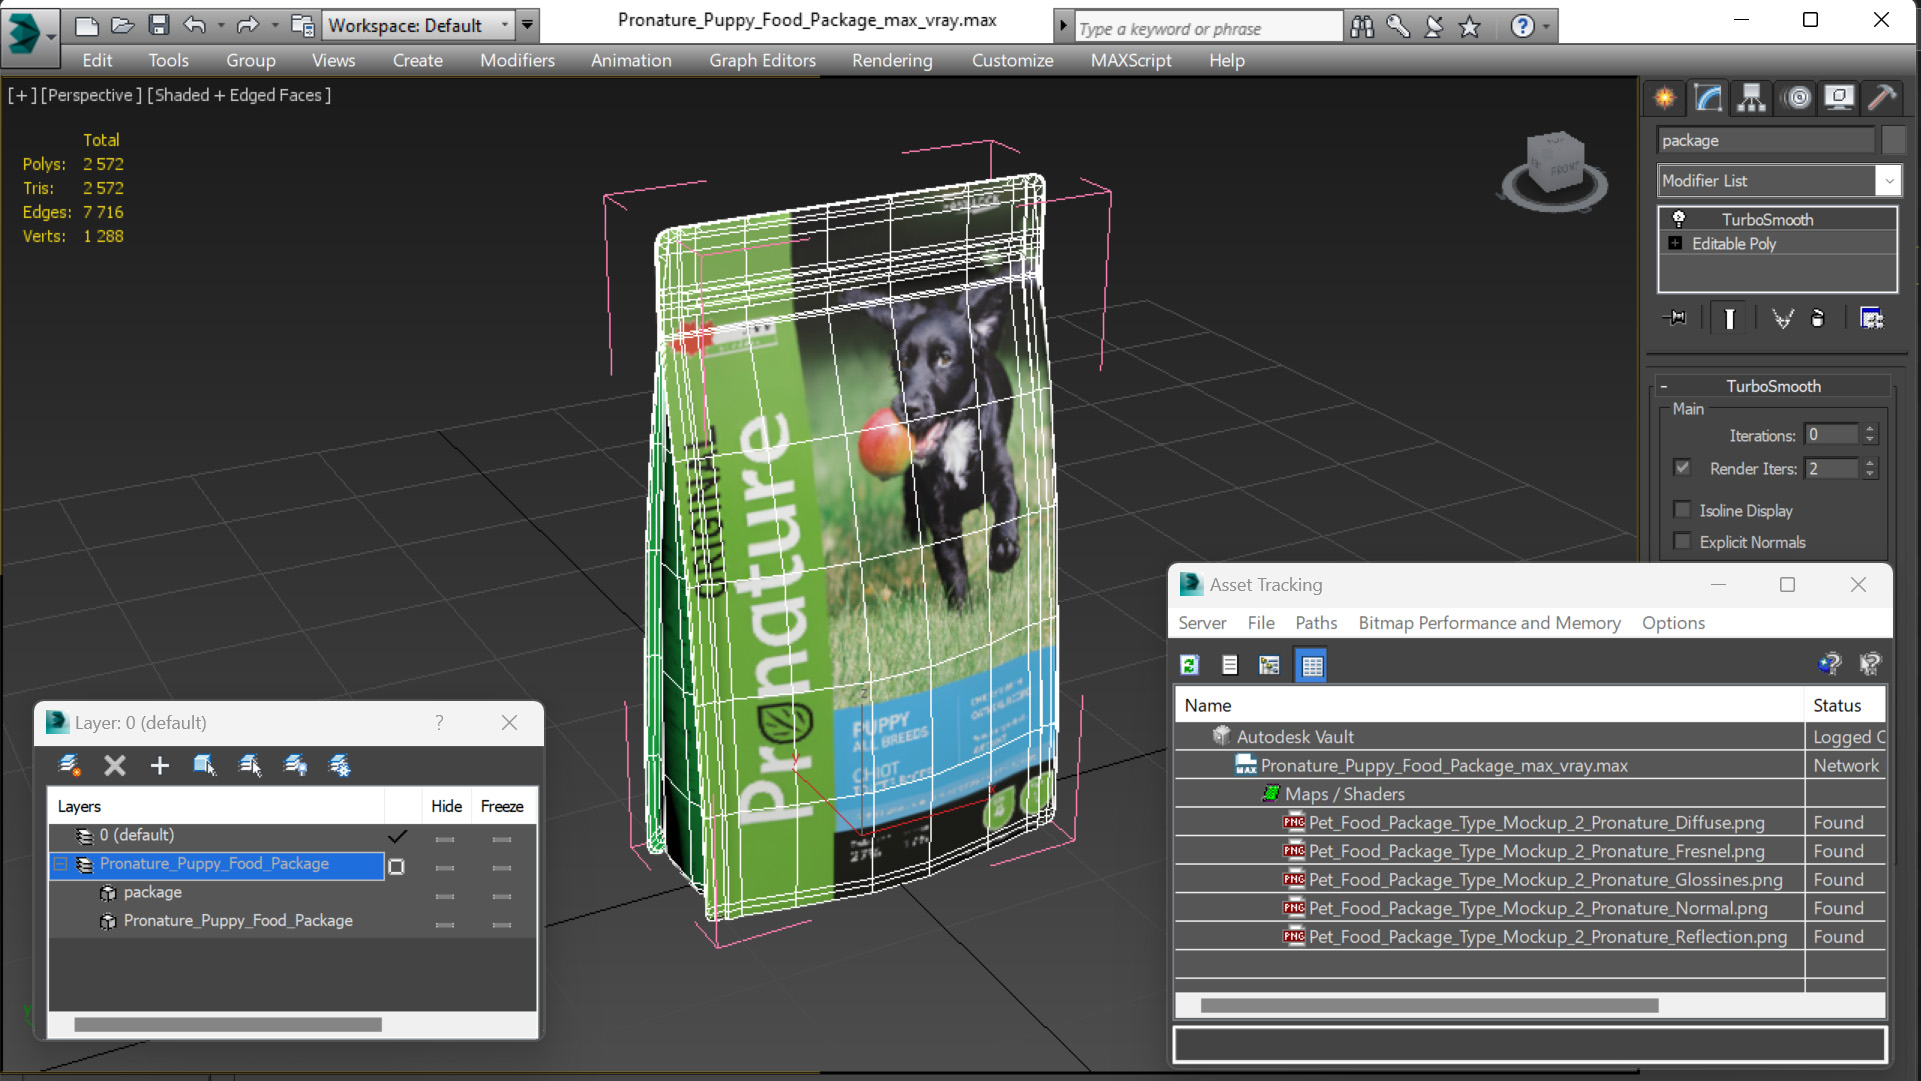Open the Modifier List dropdown
The image size is (1921, 1081).
click(x=1888, y=181)
